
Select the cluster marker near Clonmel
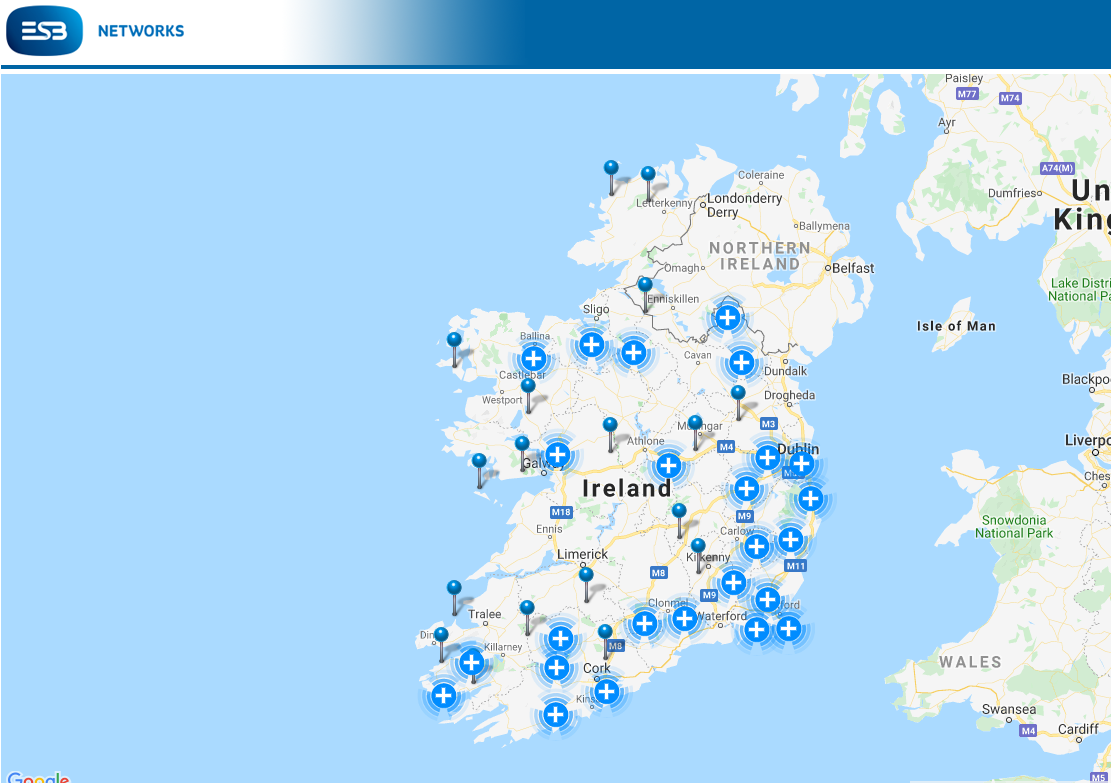click(x=645, y=621)
